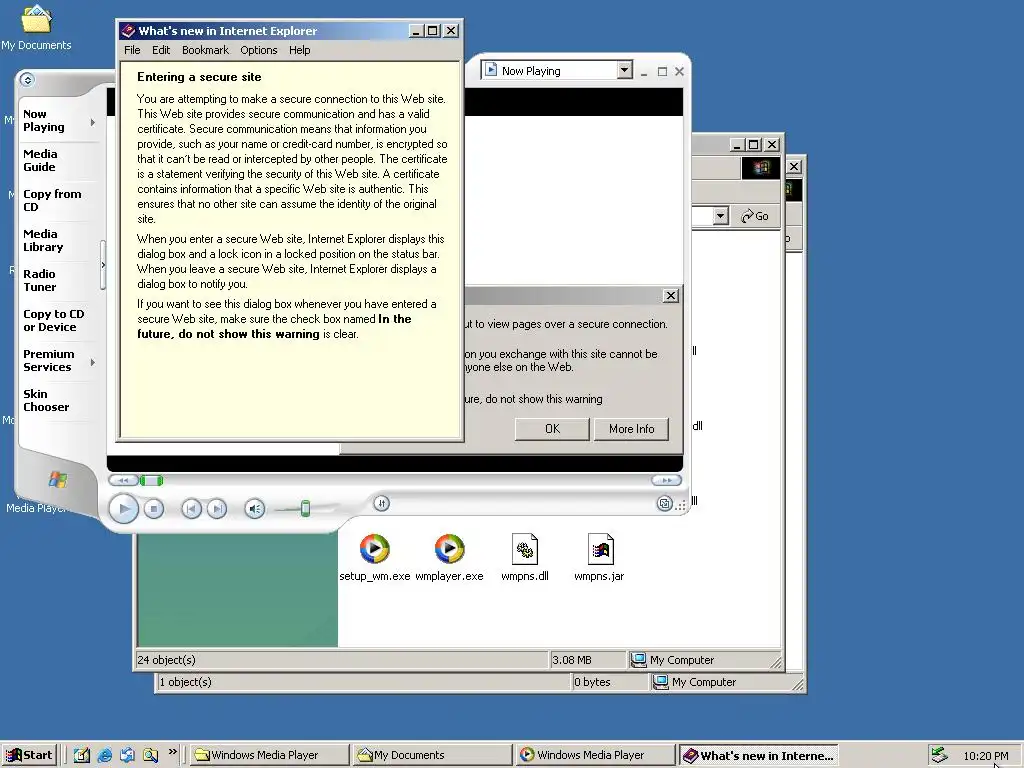The height and width of the screenshot is (768, 1024).
Task: Click the Start button
Action: pos(29,756)
